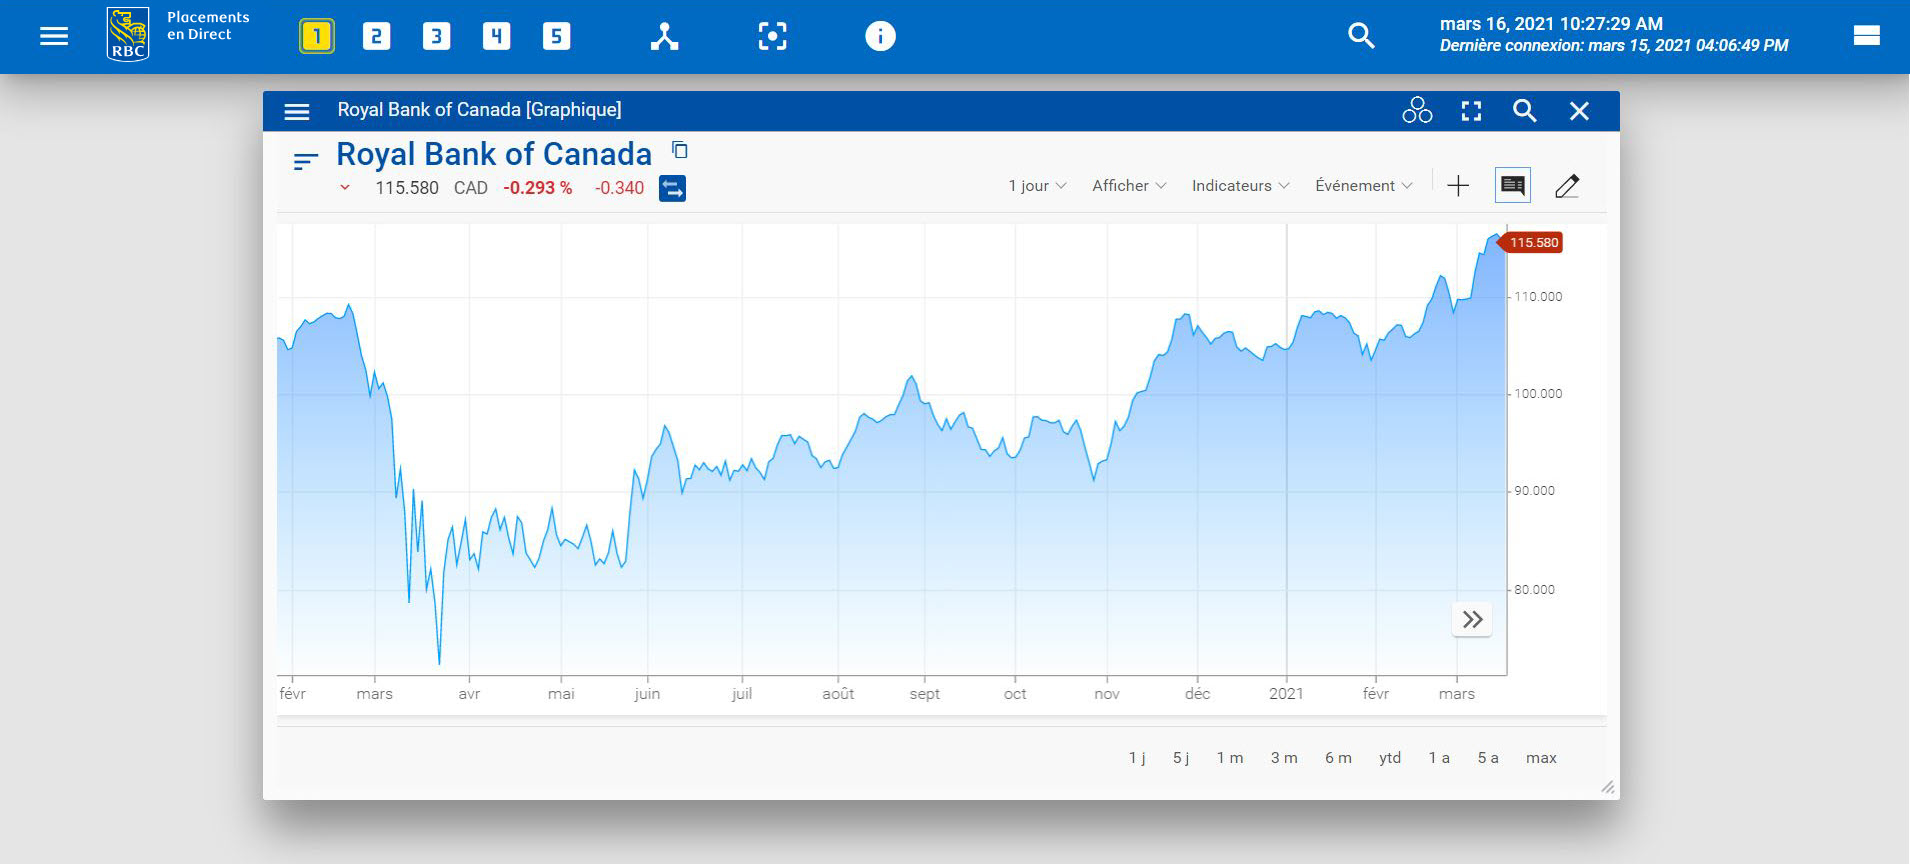The height and width of the screenshot is (864, 1910).
Task: Open the global search magnifier in top bar
Action: pyautogui.click(x=1361, y=36)
